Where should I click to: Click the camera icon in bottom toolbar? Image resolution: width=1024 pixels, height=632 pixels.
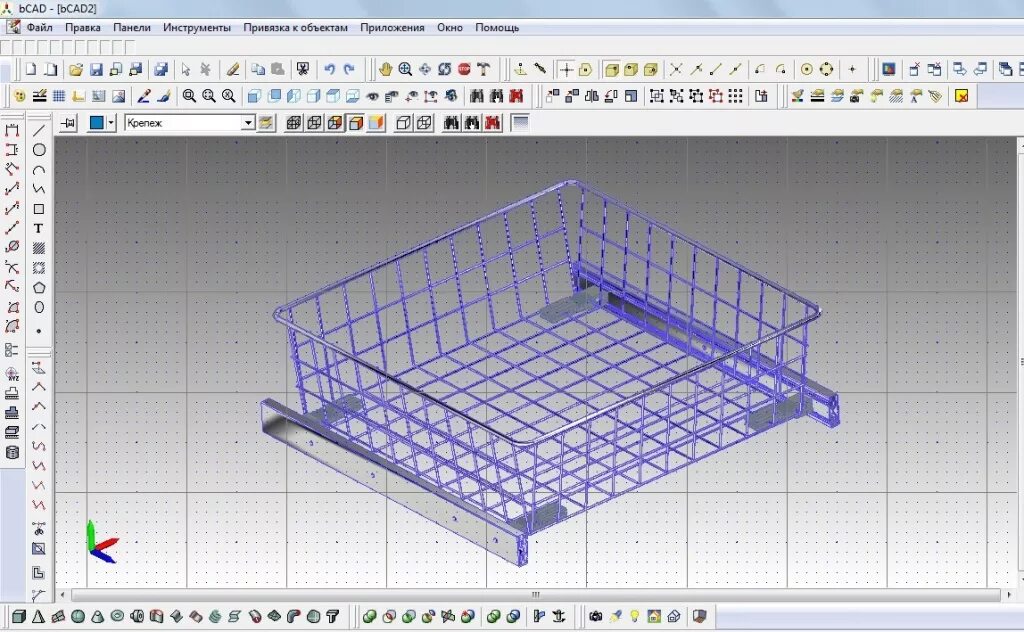[x=596, y=616]
